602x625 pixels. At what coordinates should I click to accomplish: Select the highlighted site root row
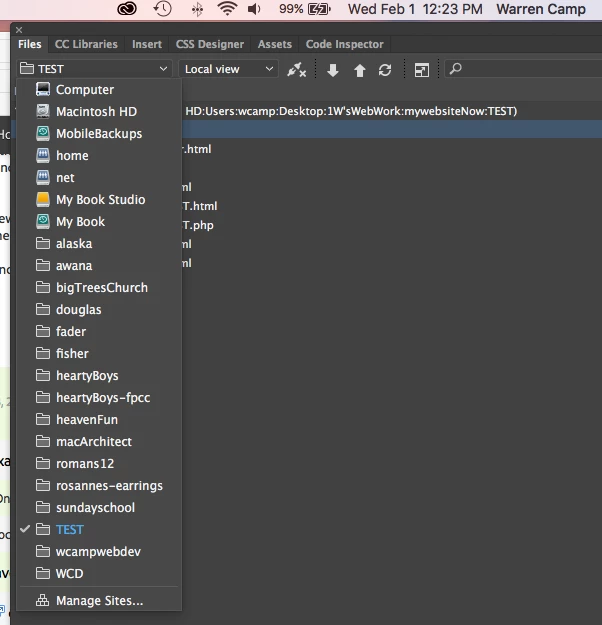coord(392,130)
